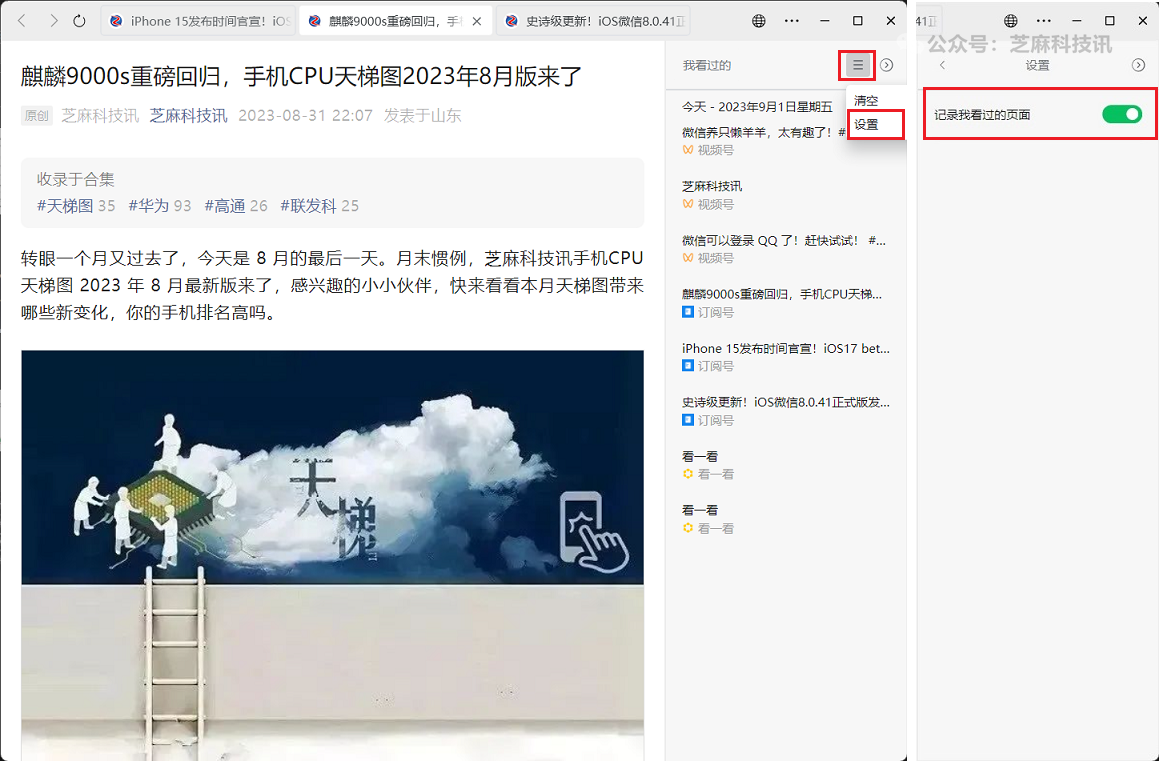Collapse the 我看过的 panel with its arrow
Viewport: 1160px width, 761px height.
(x=886, y=65)
